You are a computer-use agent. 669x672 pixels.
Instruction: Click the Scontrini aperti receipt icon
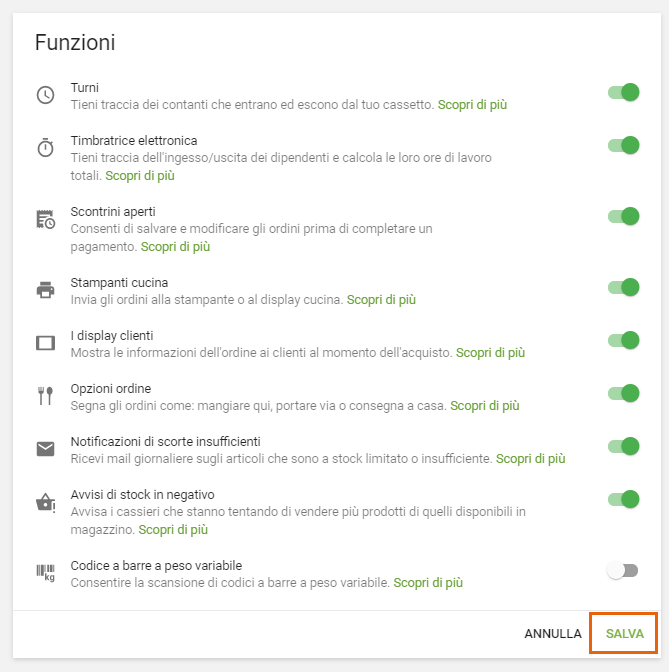point(45,220)
